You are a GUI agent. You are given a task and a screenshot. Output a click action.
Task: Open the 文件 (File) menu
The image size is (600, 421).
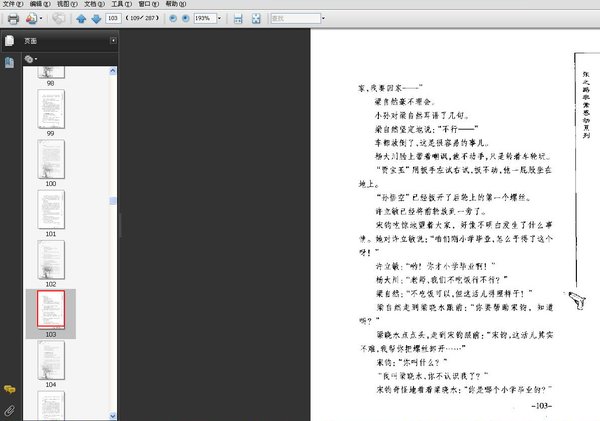11,4
